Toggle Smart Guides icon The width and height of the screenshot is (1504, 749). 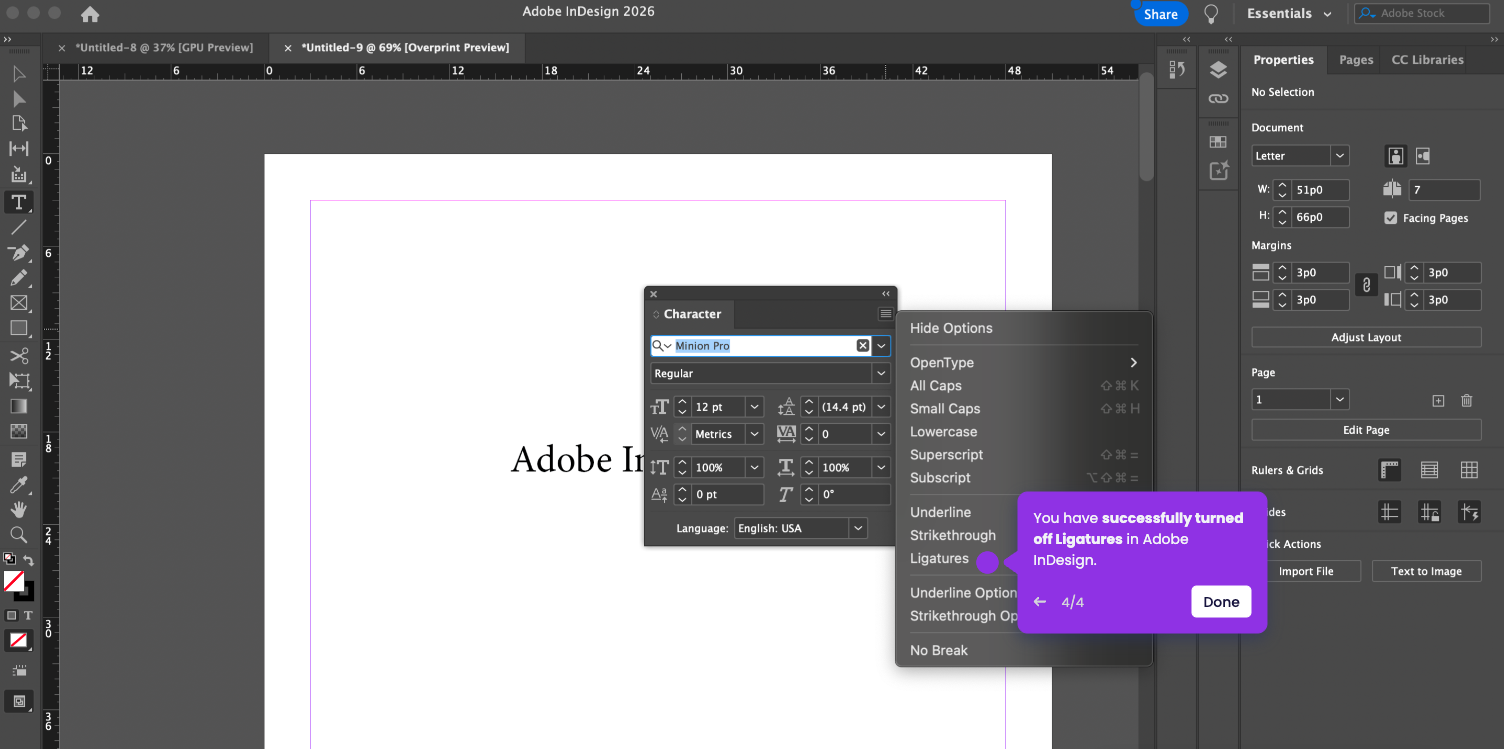click(x=1469, y=512)
